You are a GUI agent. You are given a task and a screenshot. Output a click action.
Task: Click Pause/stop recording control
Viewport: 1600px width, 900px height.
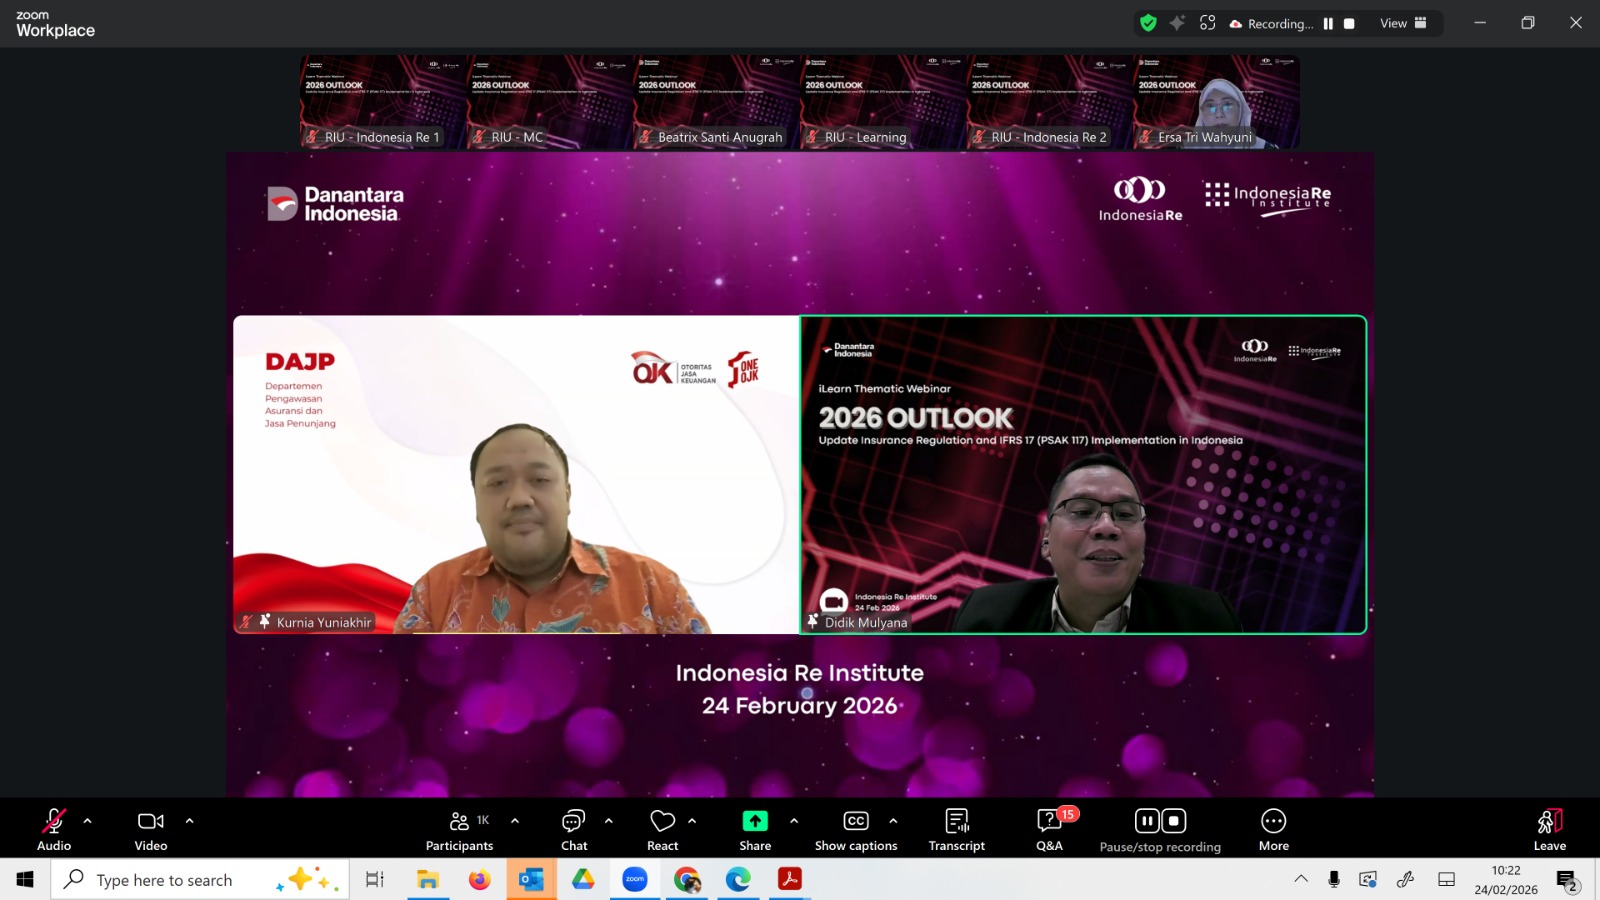pos(1160,829)
